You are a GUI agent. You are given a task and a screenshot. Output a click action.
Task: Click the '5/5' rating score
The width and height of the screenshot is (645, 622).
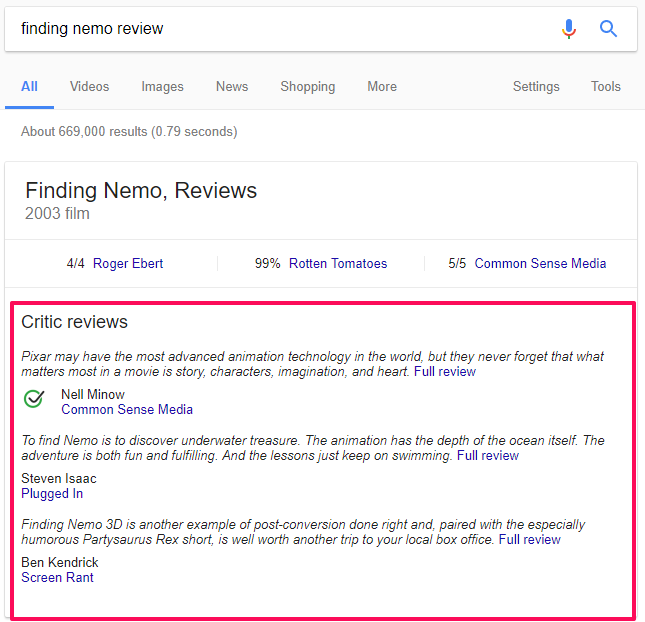coord(457,263)
